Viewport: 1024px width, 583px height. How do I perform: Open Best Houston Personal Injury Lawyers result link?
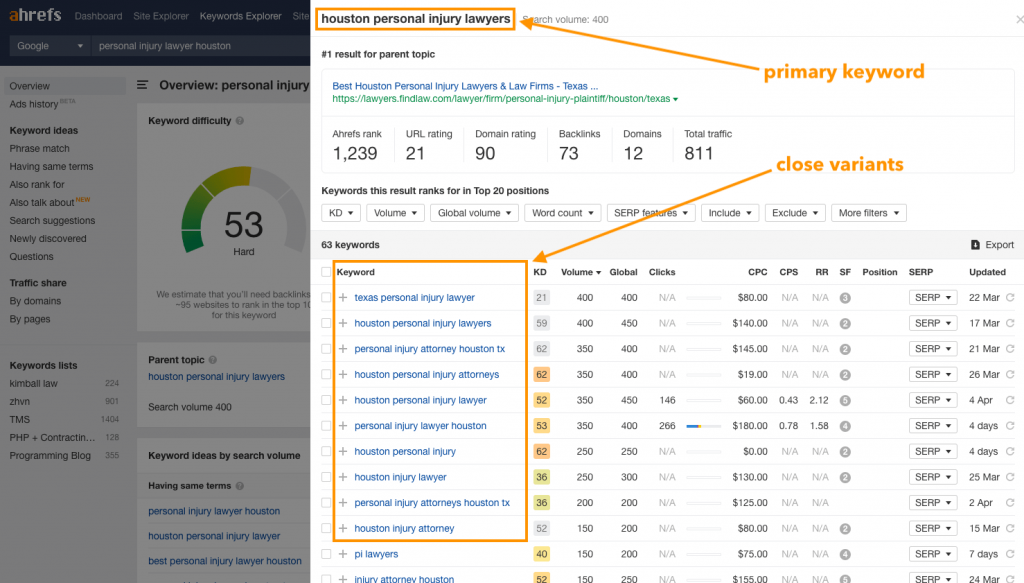point(465,86)
